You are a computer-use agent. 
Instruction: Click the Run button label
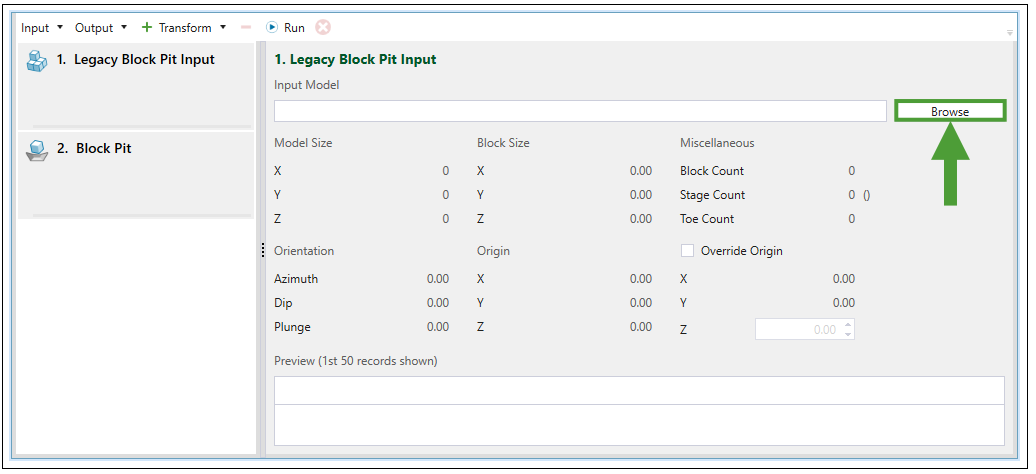294,28
